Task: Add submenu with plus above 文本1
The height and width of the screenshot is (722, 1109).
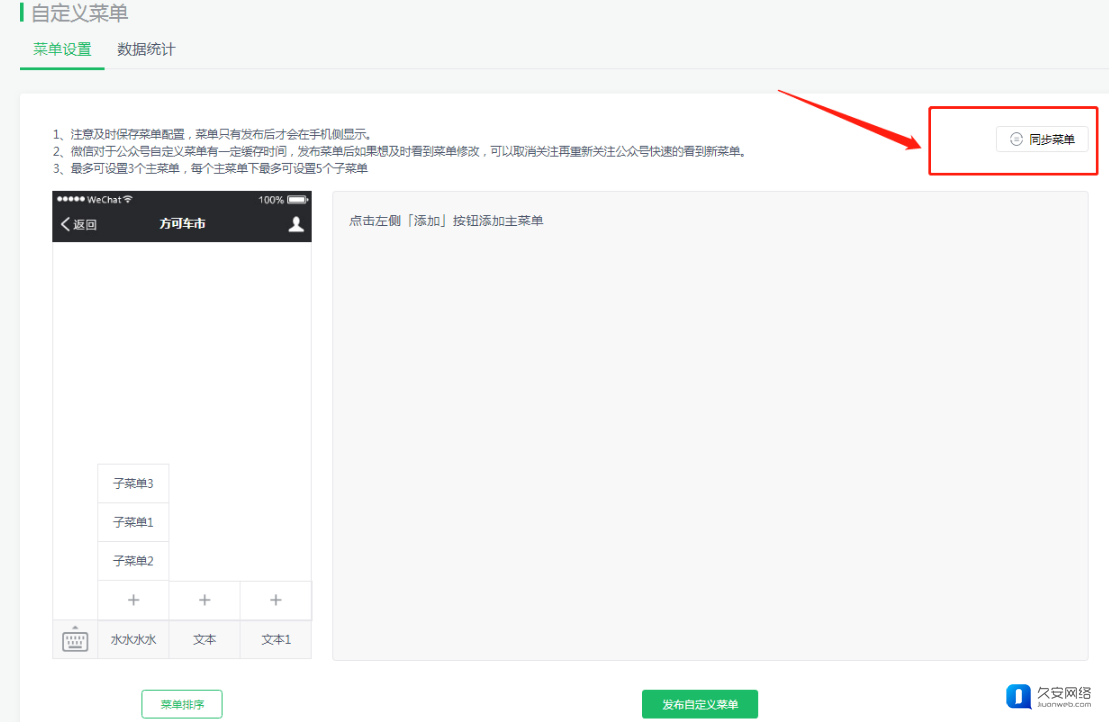Action: (276, 600)
